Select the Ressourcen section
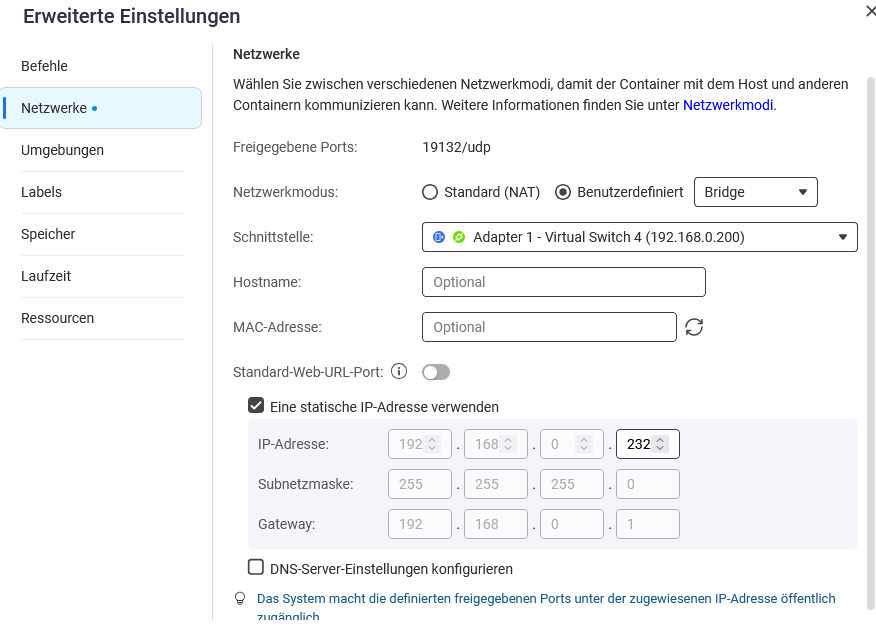 click(x=57, y=318)
